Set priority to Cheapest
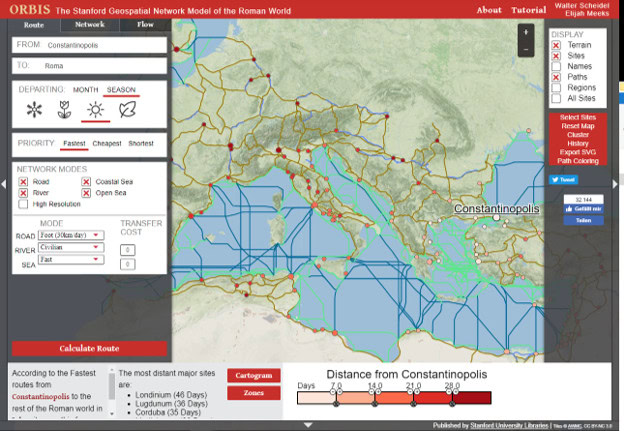The width and height of the screenshot is (624, 431). [x=107, y=144]
